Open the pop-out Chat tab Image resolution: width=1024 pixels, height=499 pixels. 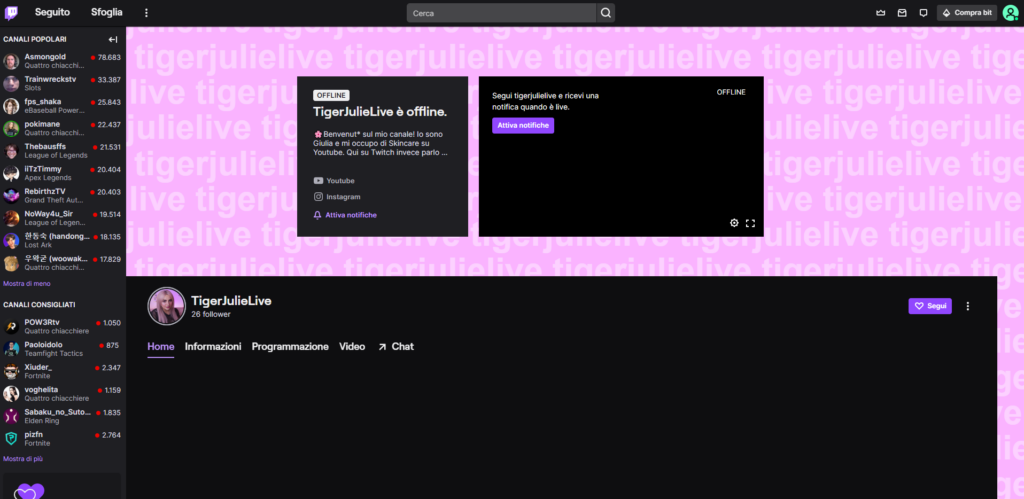pyautogui.click(x=396, y=347)
